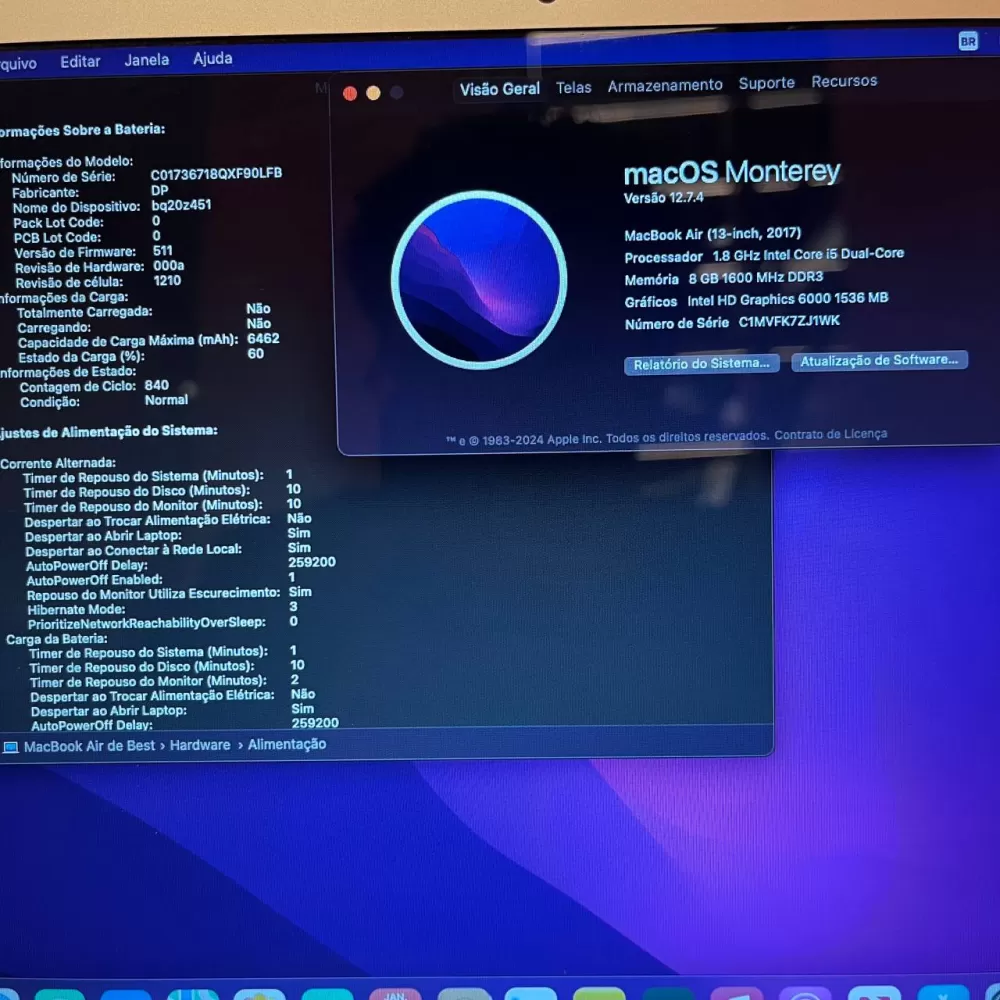Open the BR input source menu icon
Screen dimensions: 1000x1000
point(967,41)
